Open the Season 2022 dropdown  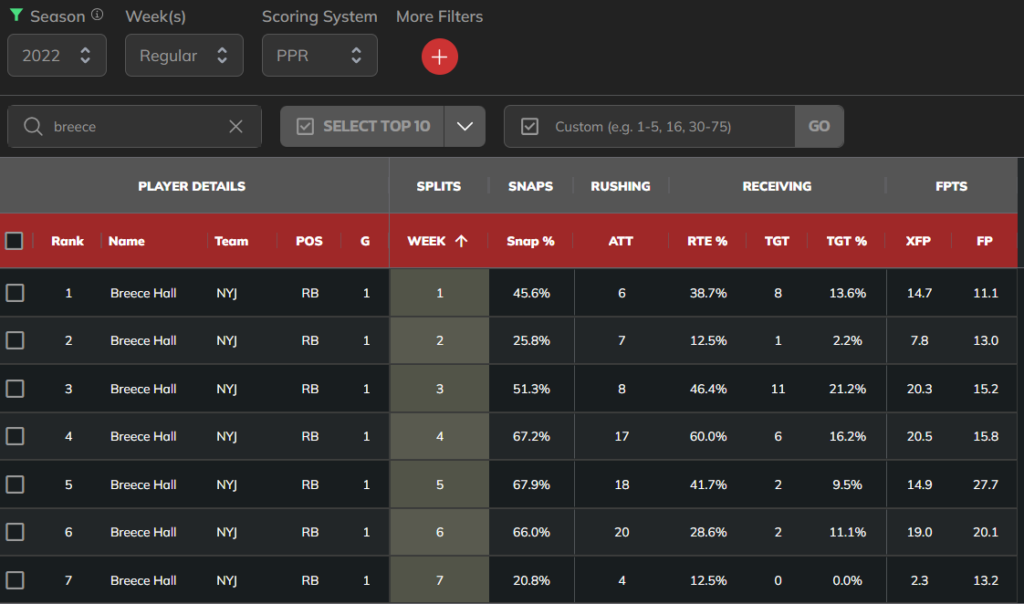tap(57, 56)
